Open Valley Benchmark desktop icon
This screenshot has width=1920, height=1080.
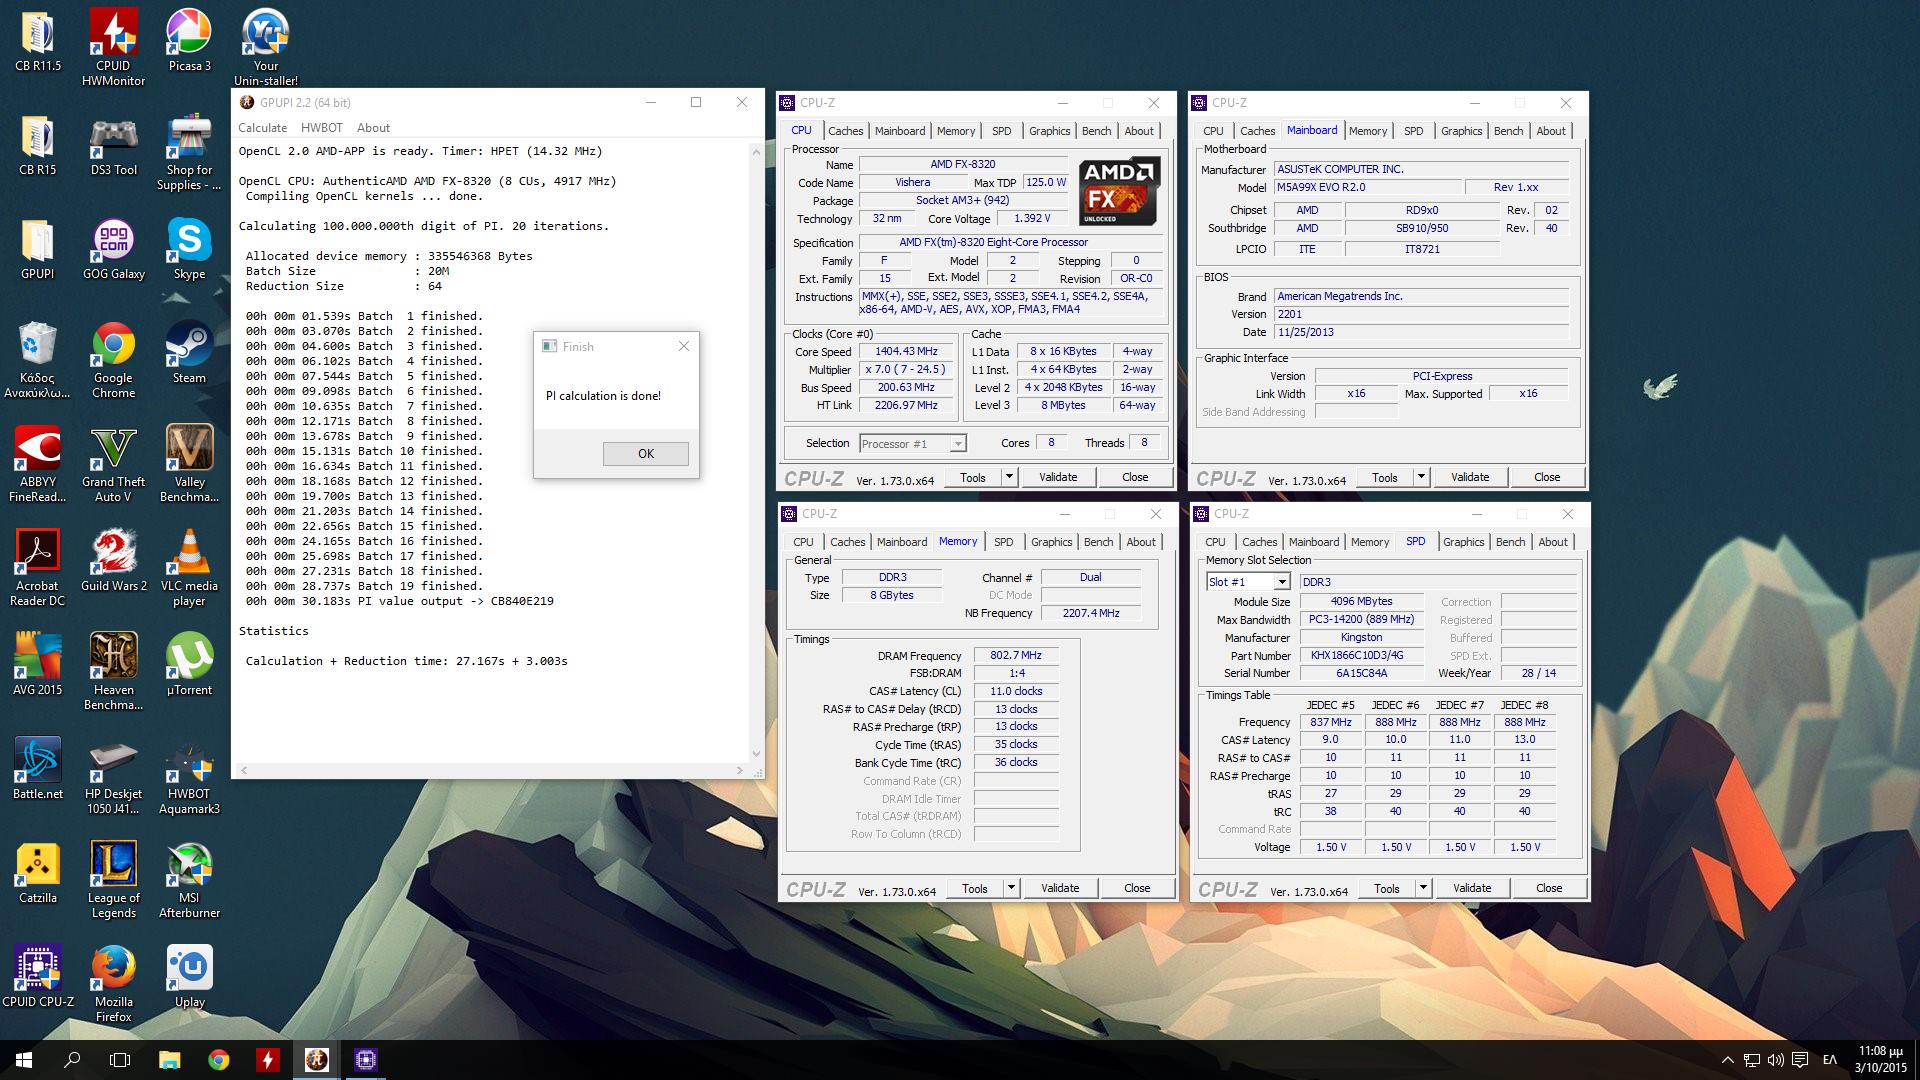(189, 464)
